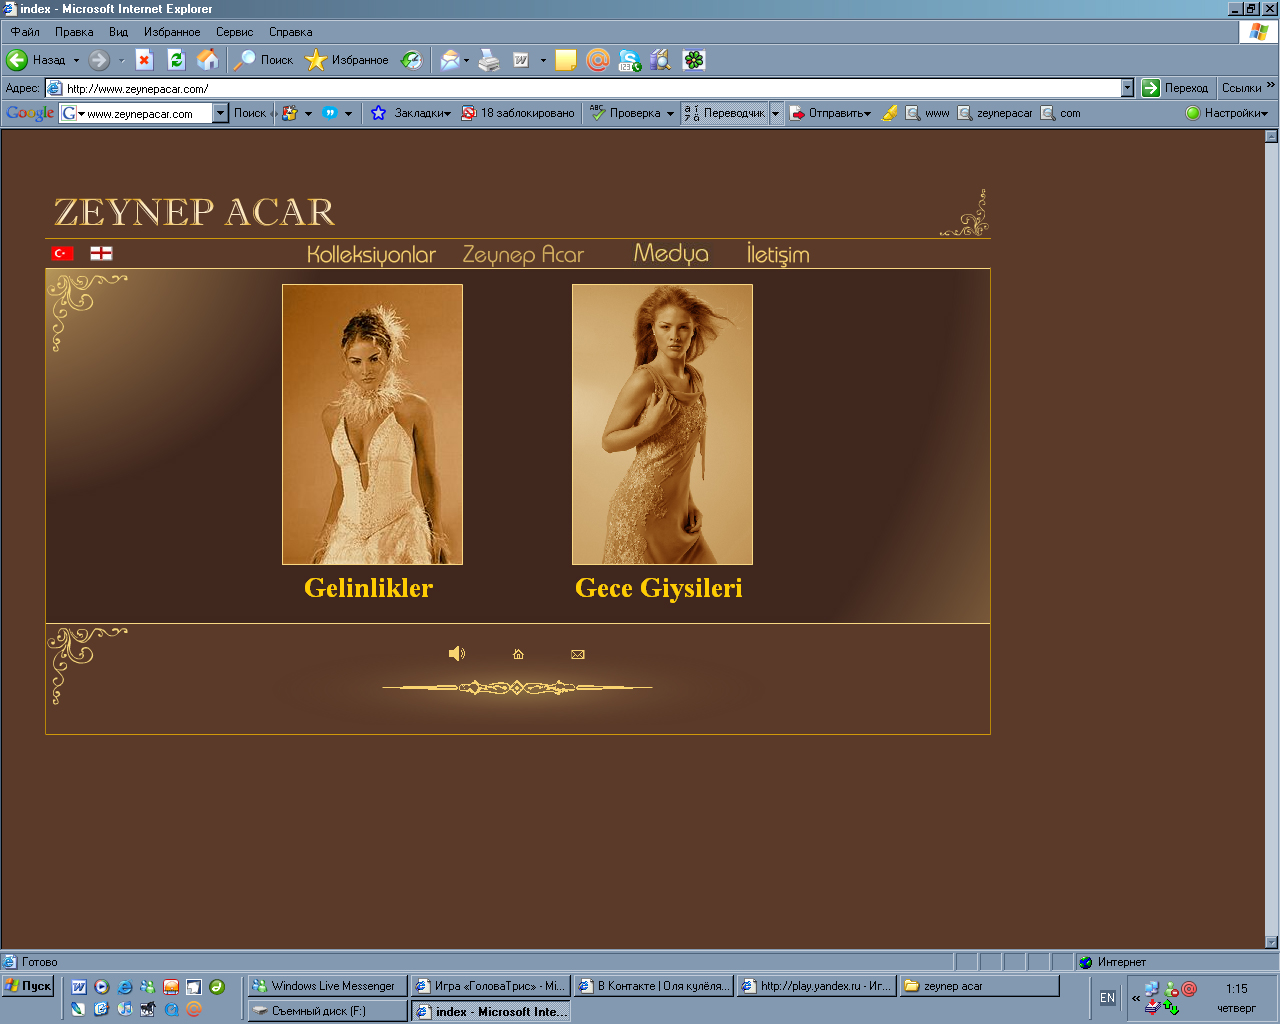Return to site home using the house icon

point(517,653)
